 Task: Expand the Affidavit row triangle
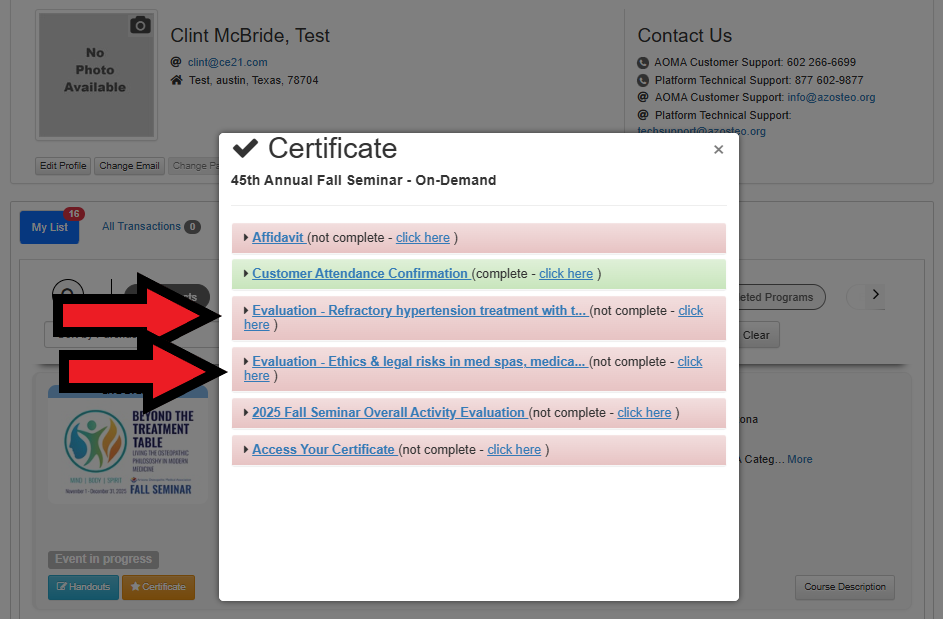[246, 238]
